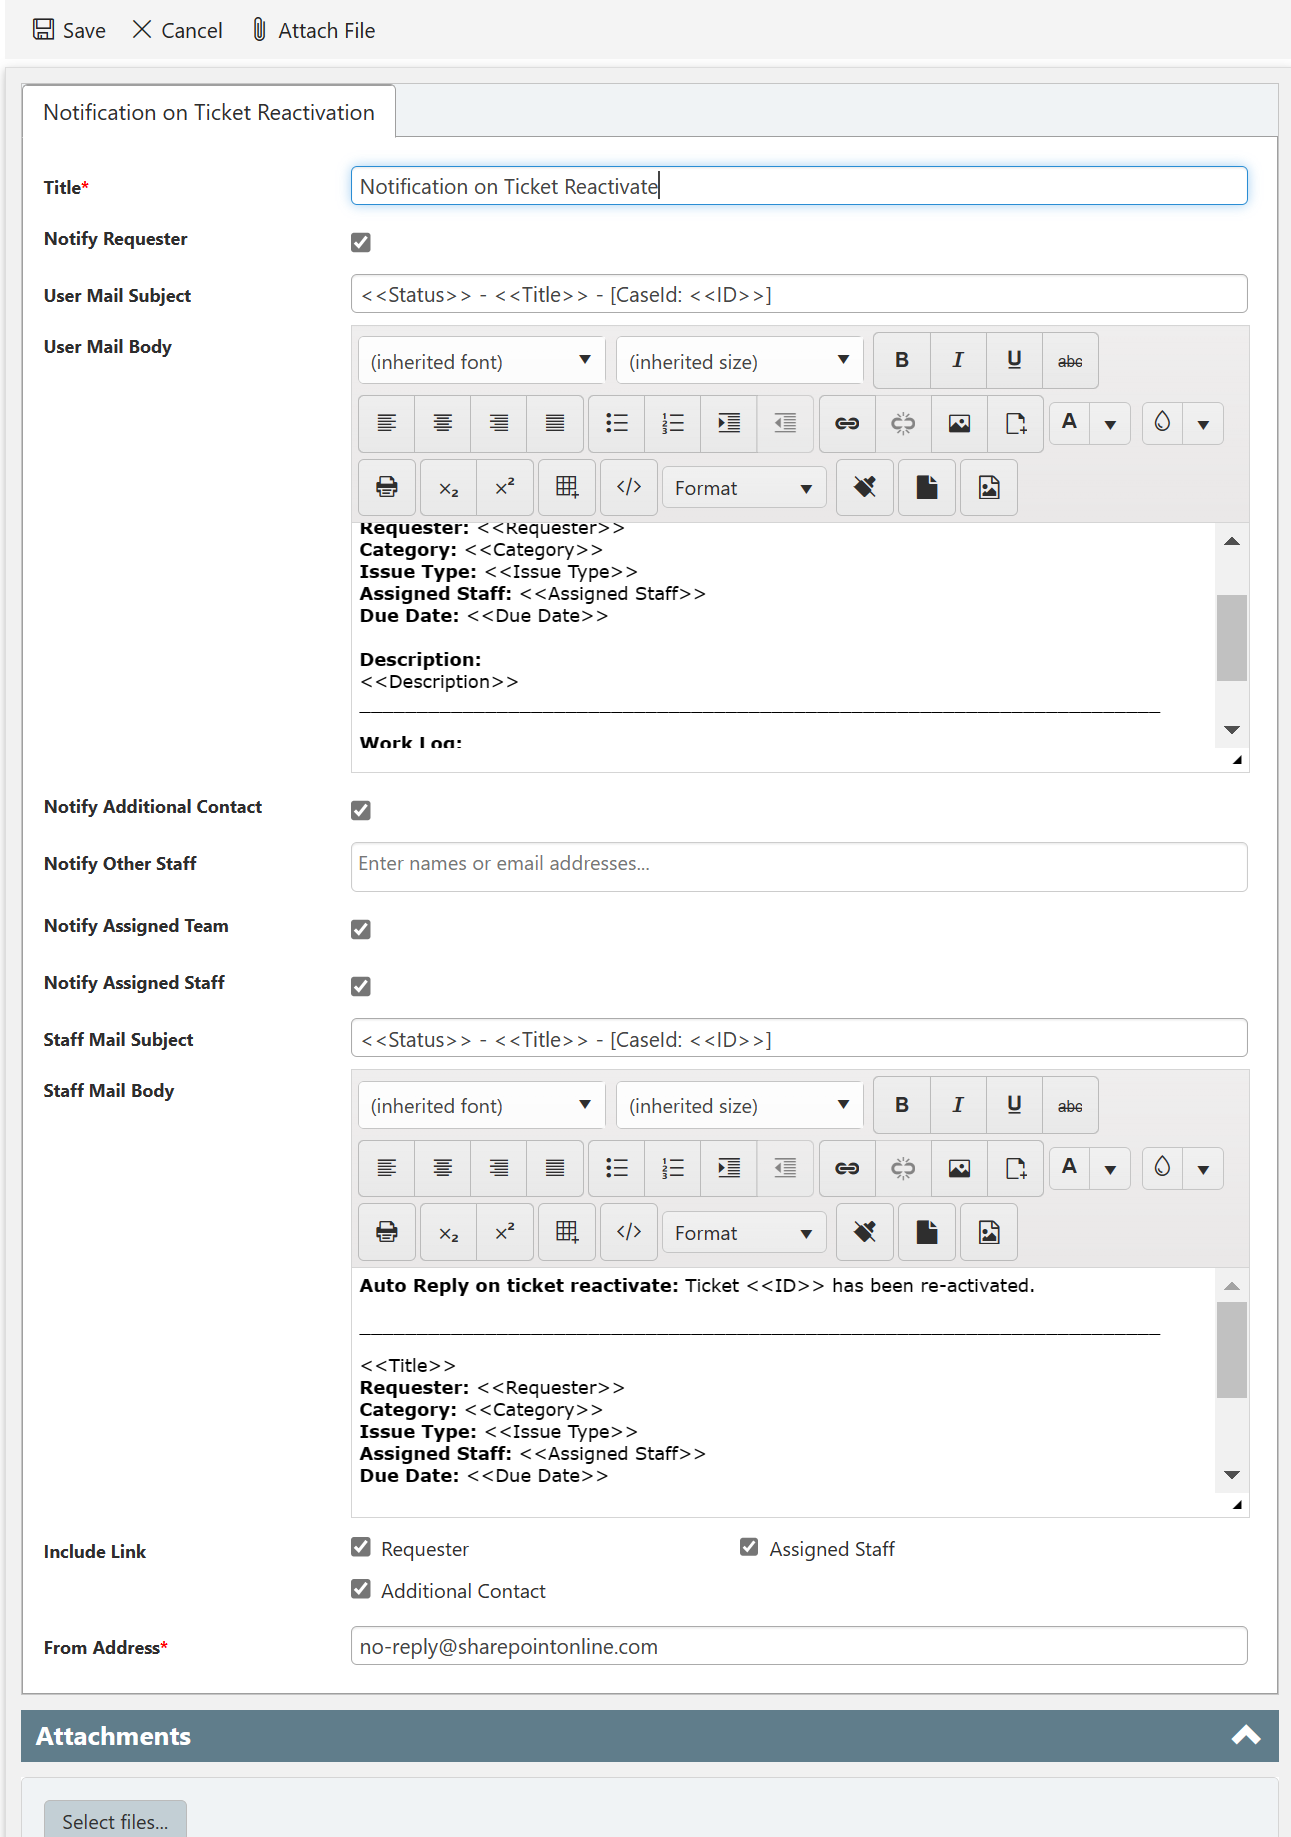Viewport: 1291px width, 1837px height.
Task: Click Insert image icon in User Mail Body
Action: (x=959, y=424)
